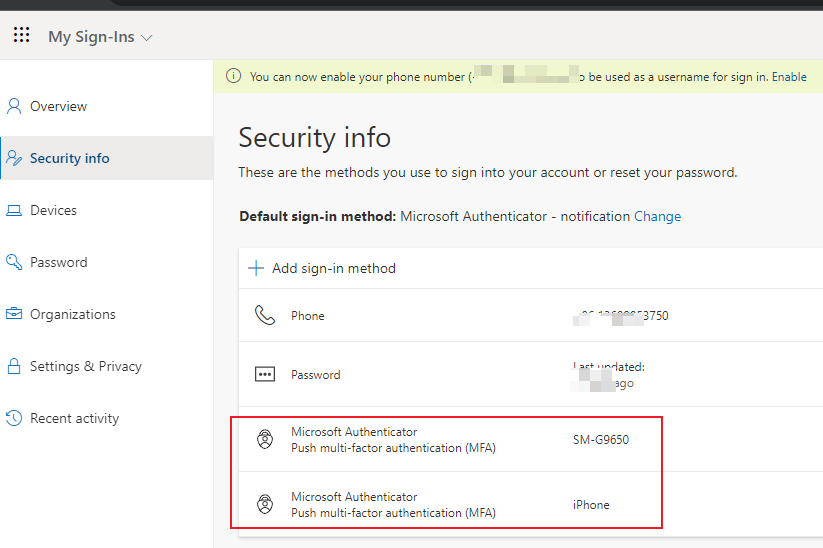Image resolution: width=823 pixels, height=548 pixels.
Task: Click the My Sign-Ins title
Action: pyautogui.click(x=91, y=37)
